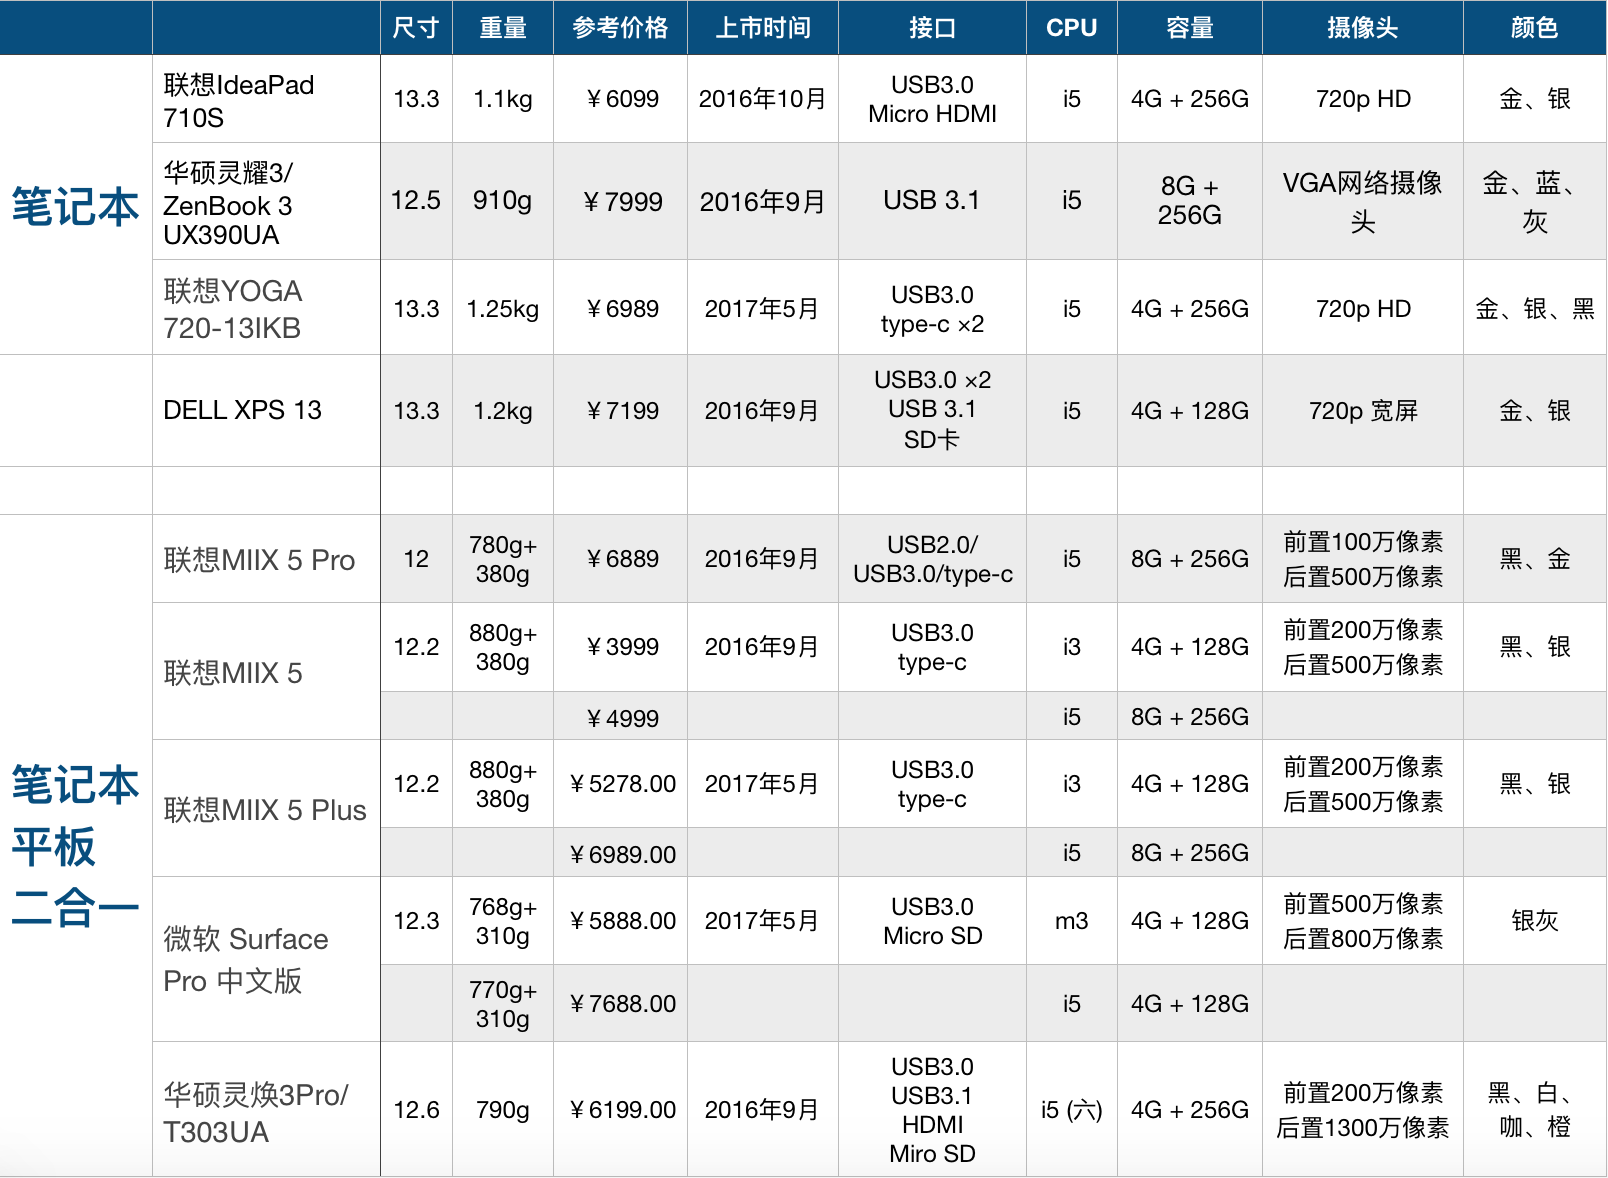Click the 联想MIIX 5 Plus product name
The width and height of the screenshot is (1608, 1178).
point(266,809)
